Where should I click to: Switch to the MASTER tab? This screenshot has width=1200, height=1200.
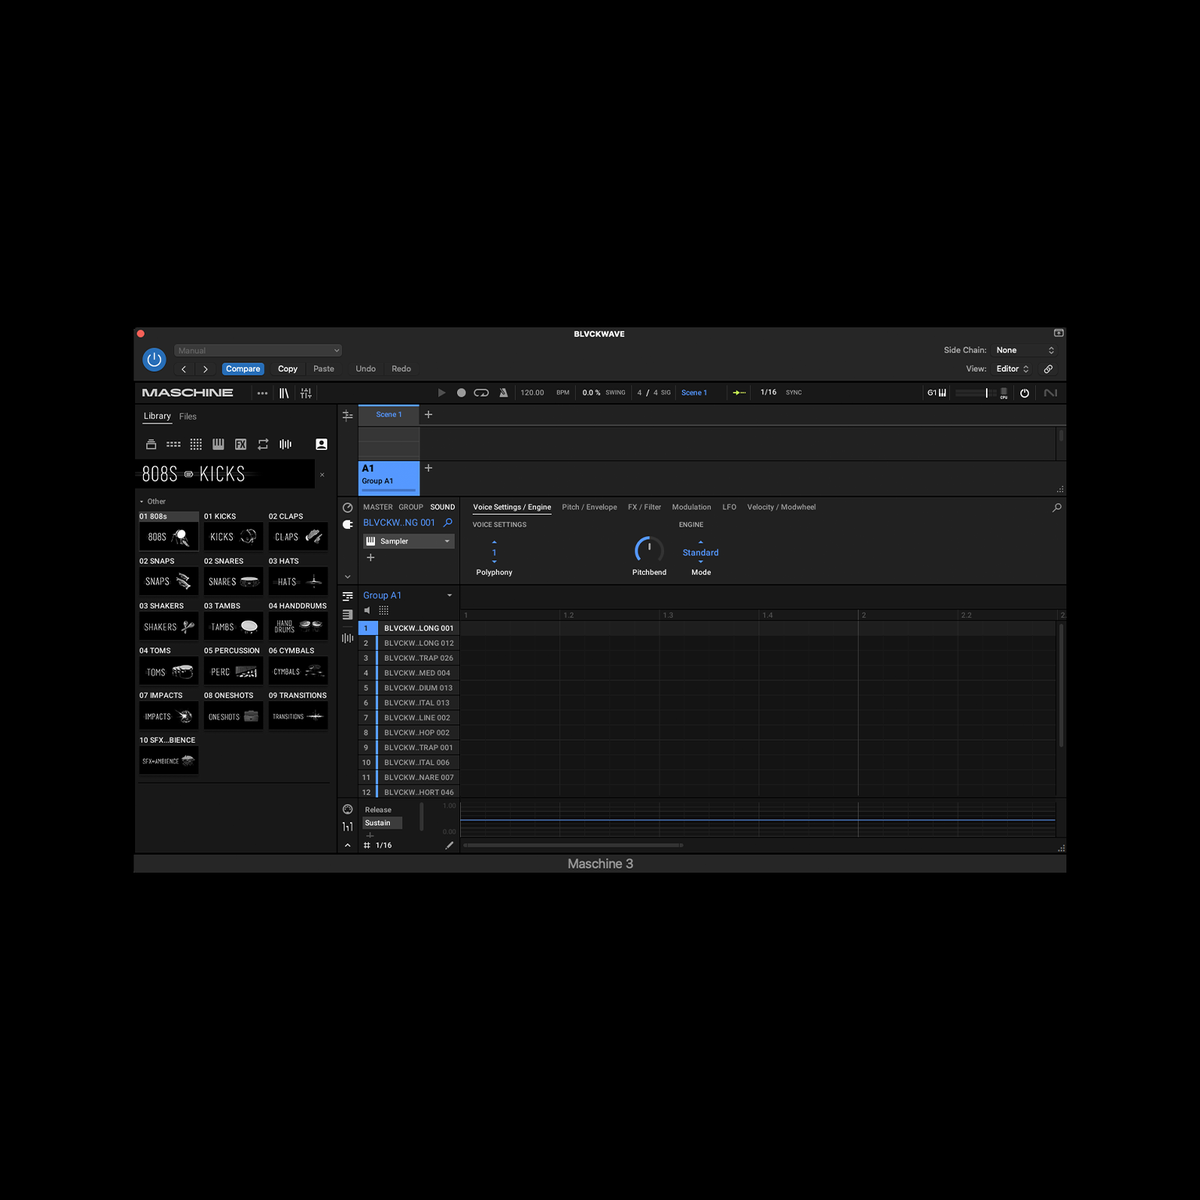[x=378, y=507]
